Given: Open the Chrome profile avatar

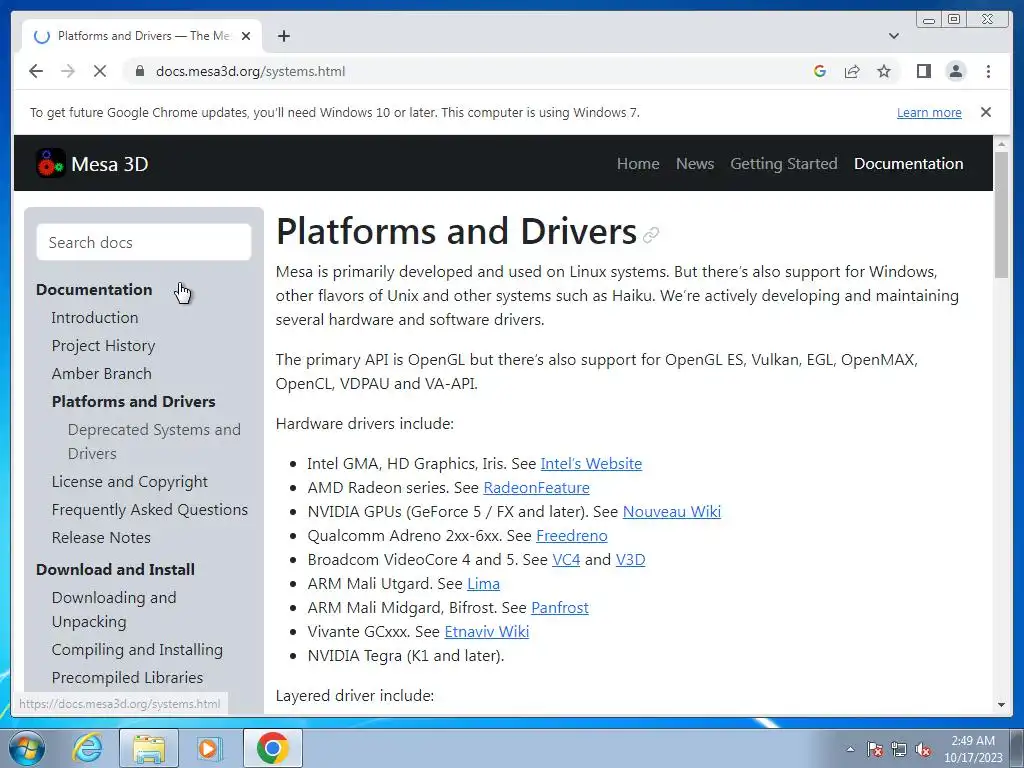Looking at the screenshot, I should pos(955,71).
